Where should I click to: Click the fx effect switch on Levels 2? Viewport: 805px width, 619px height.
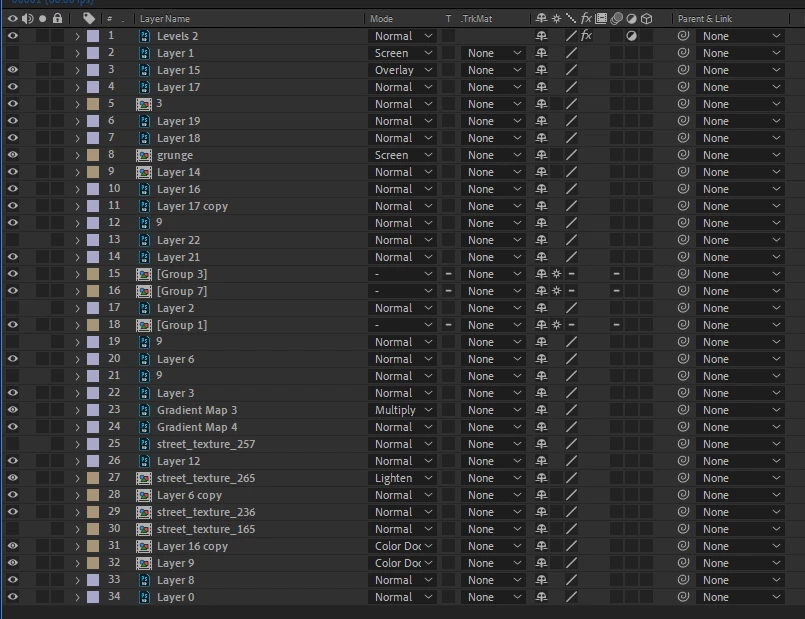pos(586,36)
